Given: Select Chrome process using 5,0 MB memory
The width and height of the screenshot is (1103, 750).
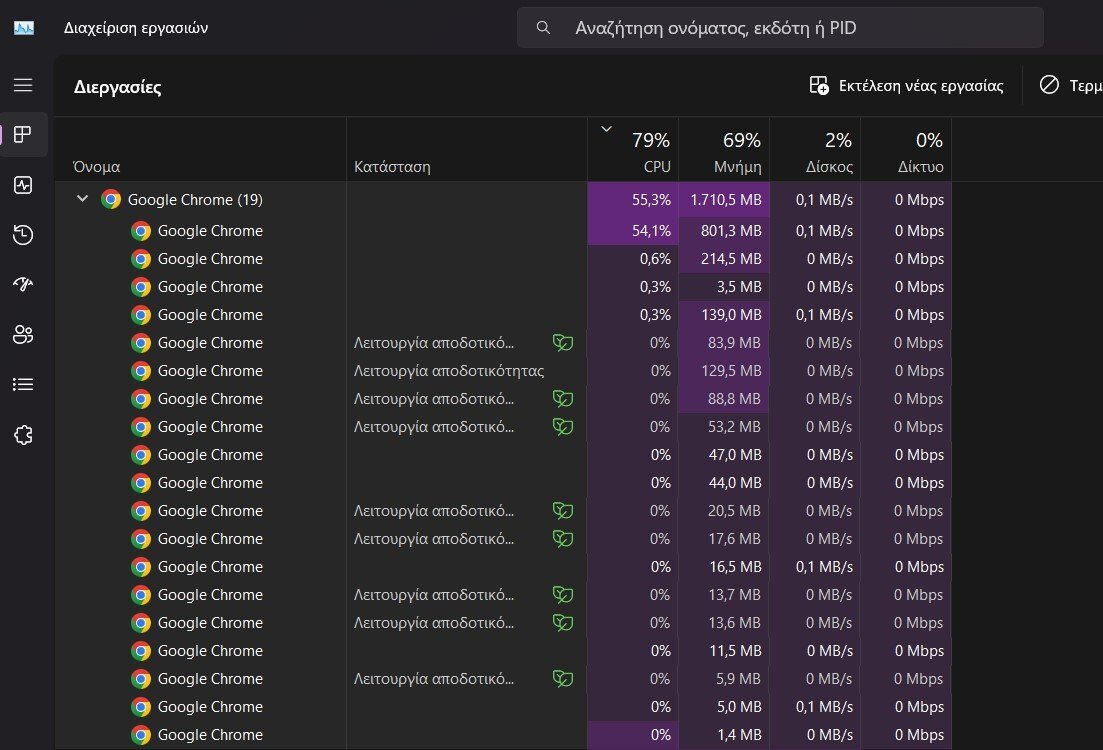Looking at the screenshot, I should pos(503,706).
